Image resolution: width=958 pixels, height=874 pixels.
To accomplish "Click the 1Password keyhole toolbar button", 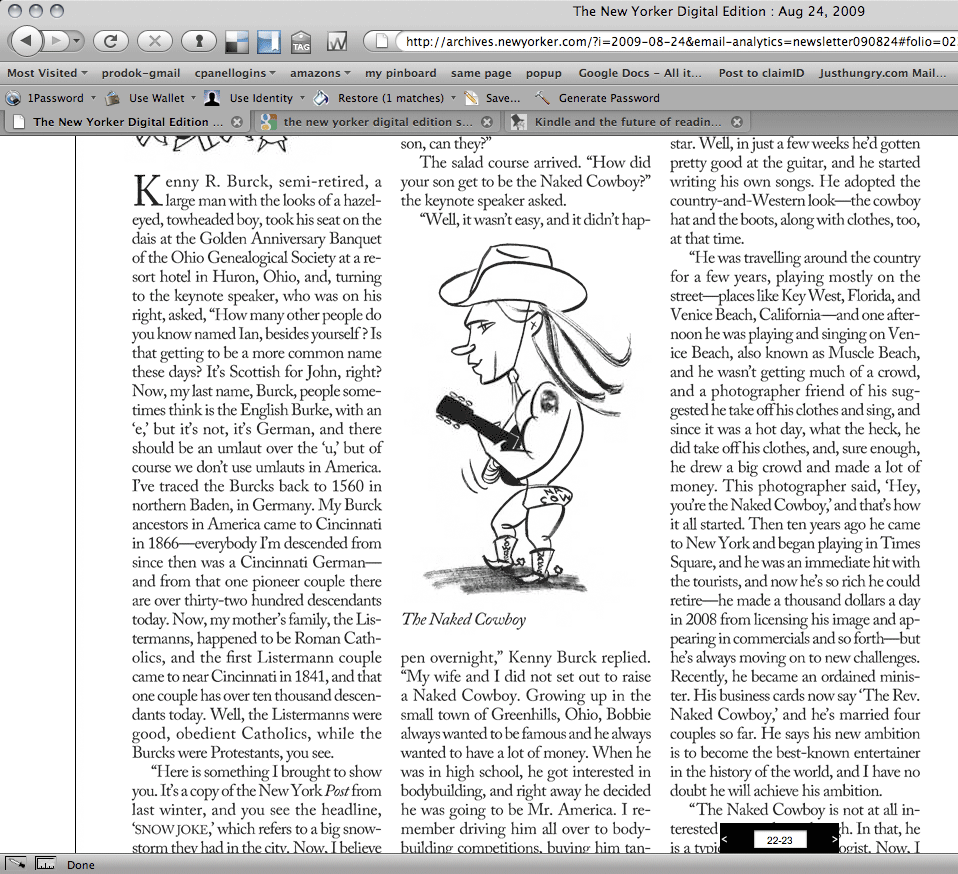I will click(199, 41).
